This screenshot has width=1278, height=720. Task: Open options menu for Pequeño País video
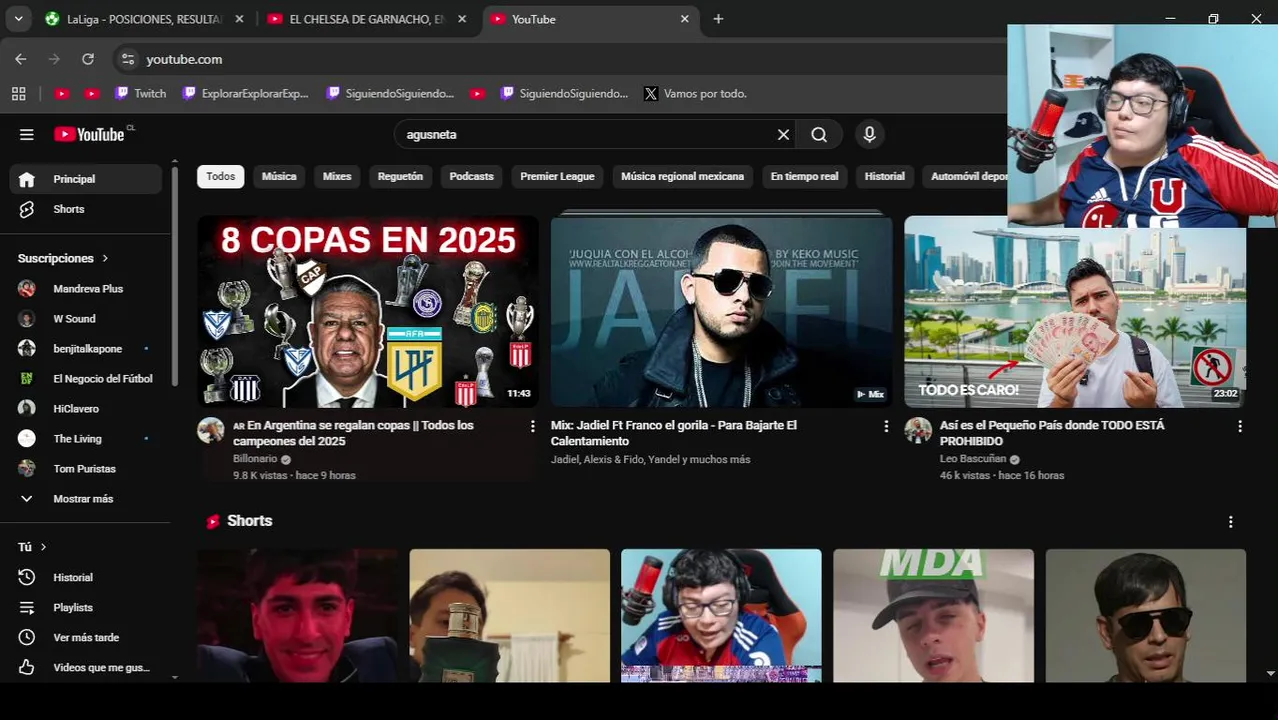pyautogui.click(x=1239, y=426)
